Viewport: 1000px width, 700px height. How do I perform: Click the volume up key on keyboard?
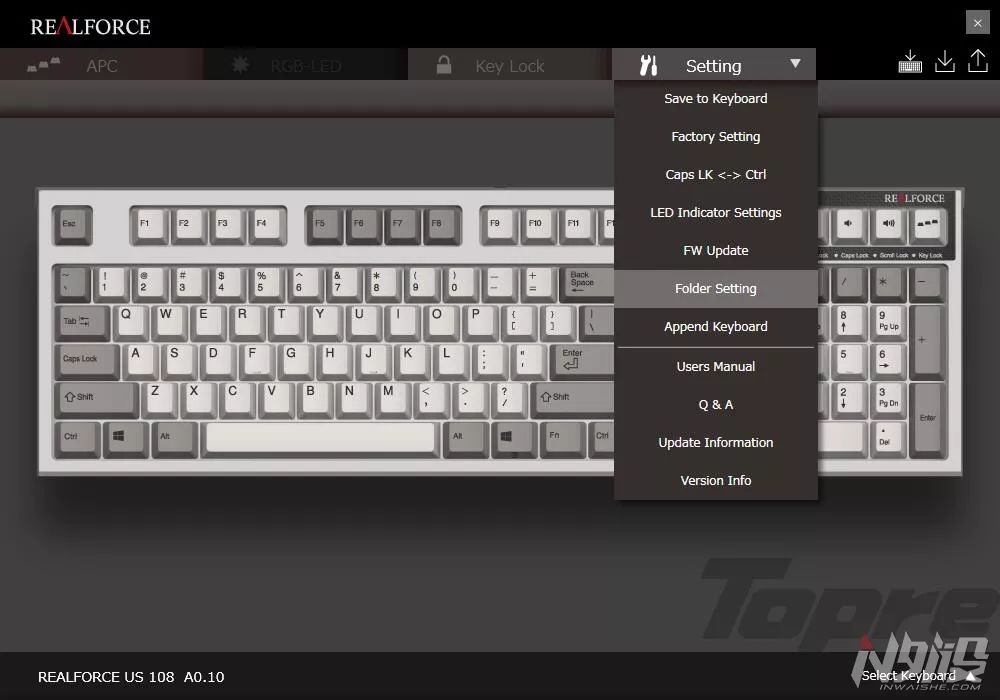888,224
